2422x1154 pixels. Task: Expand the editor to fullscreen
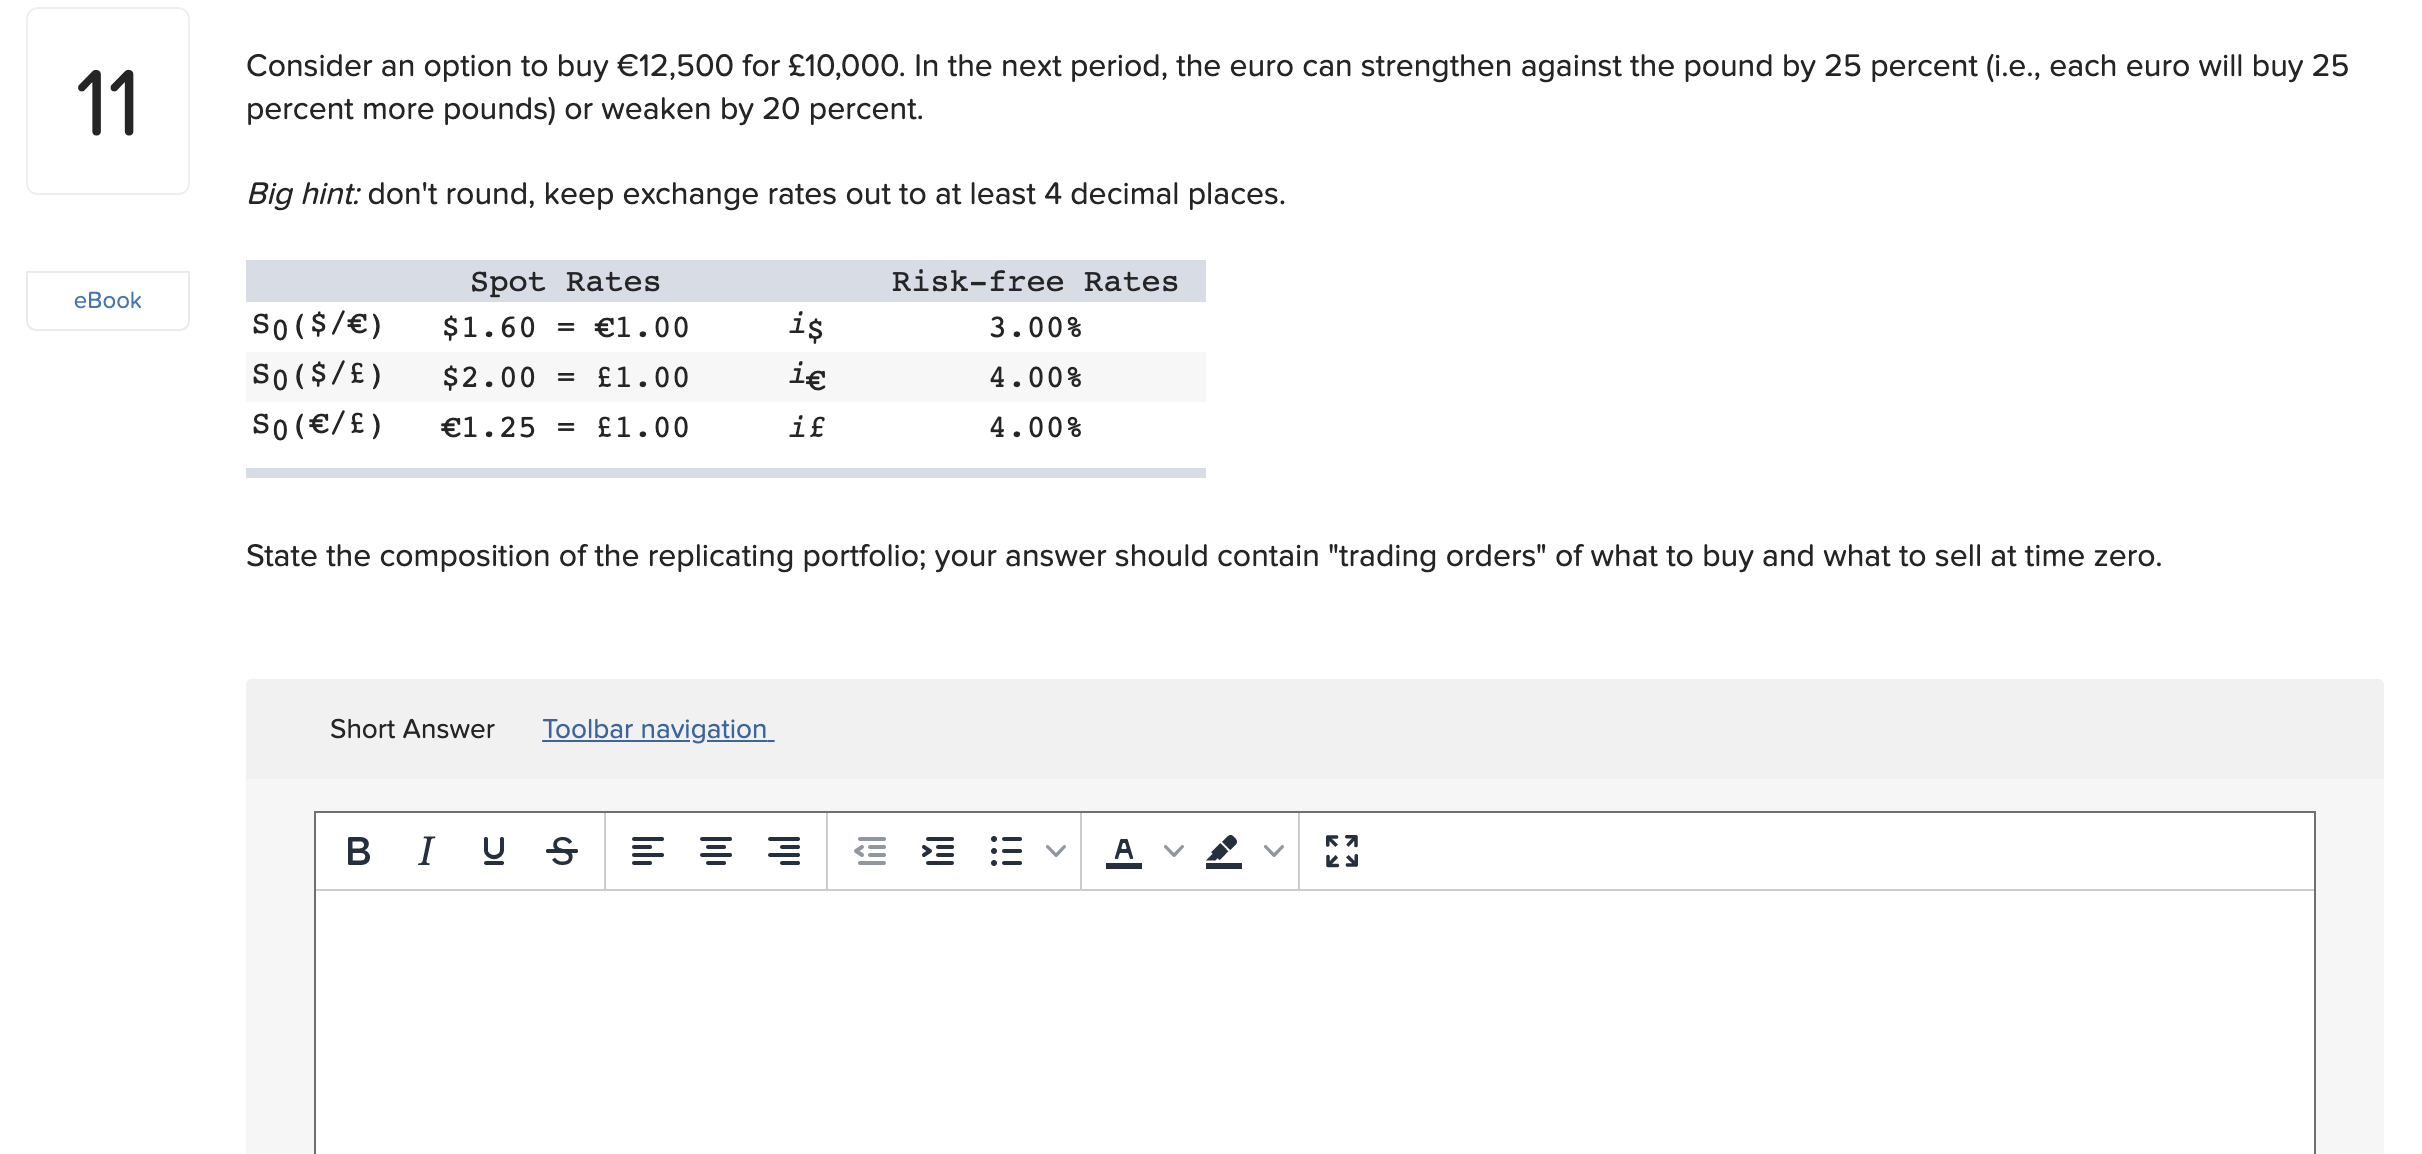[1341, 851]
